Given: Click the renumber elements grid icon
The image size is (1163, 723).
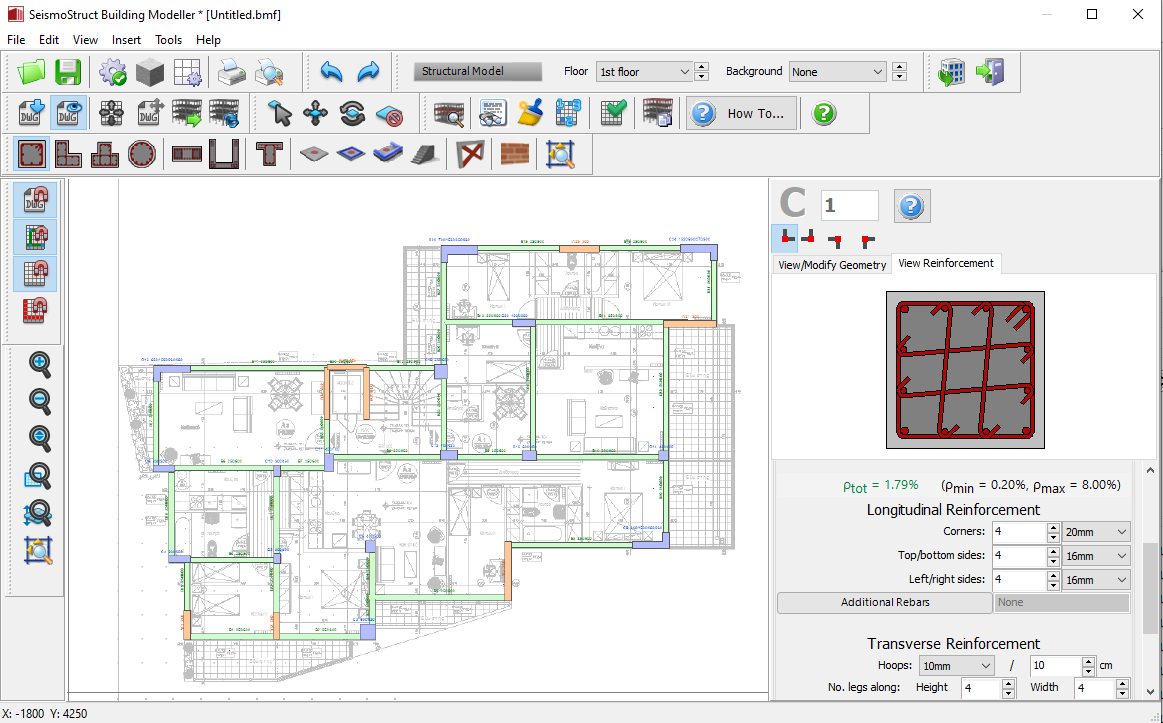Looking at the screenshot, I should (567, 113).
